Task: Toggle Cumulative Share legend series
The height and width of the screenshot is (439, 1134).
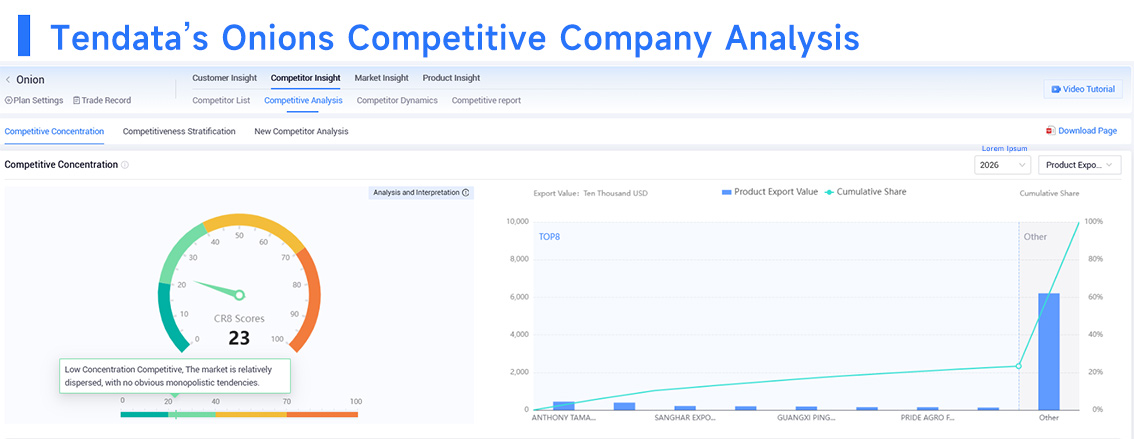Action: coord(866,192)
